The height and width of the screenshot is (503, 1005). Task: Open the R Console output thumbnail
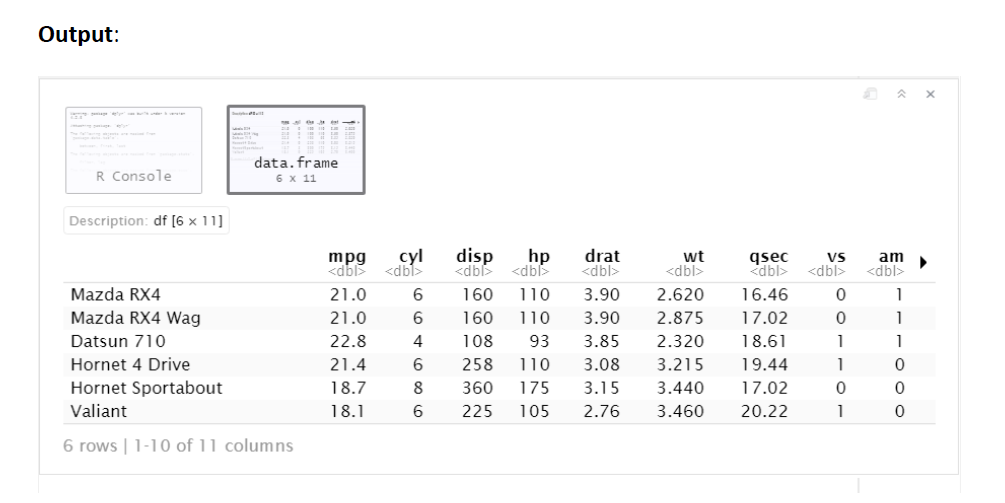click(x=133, y=150)
